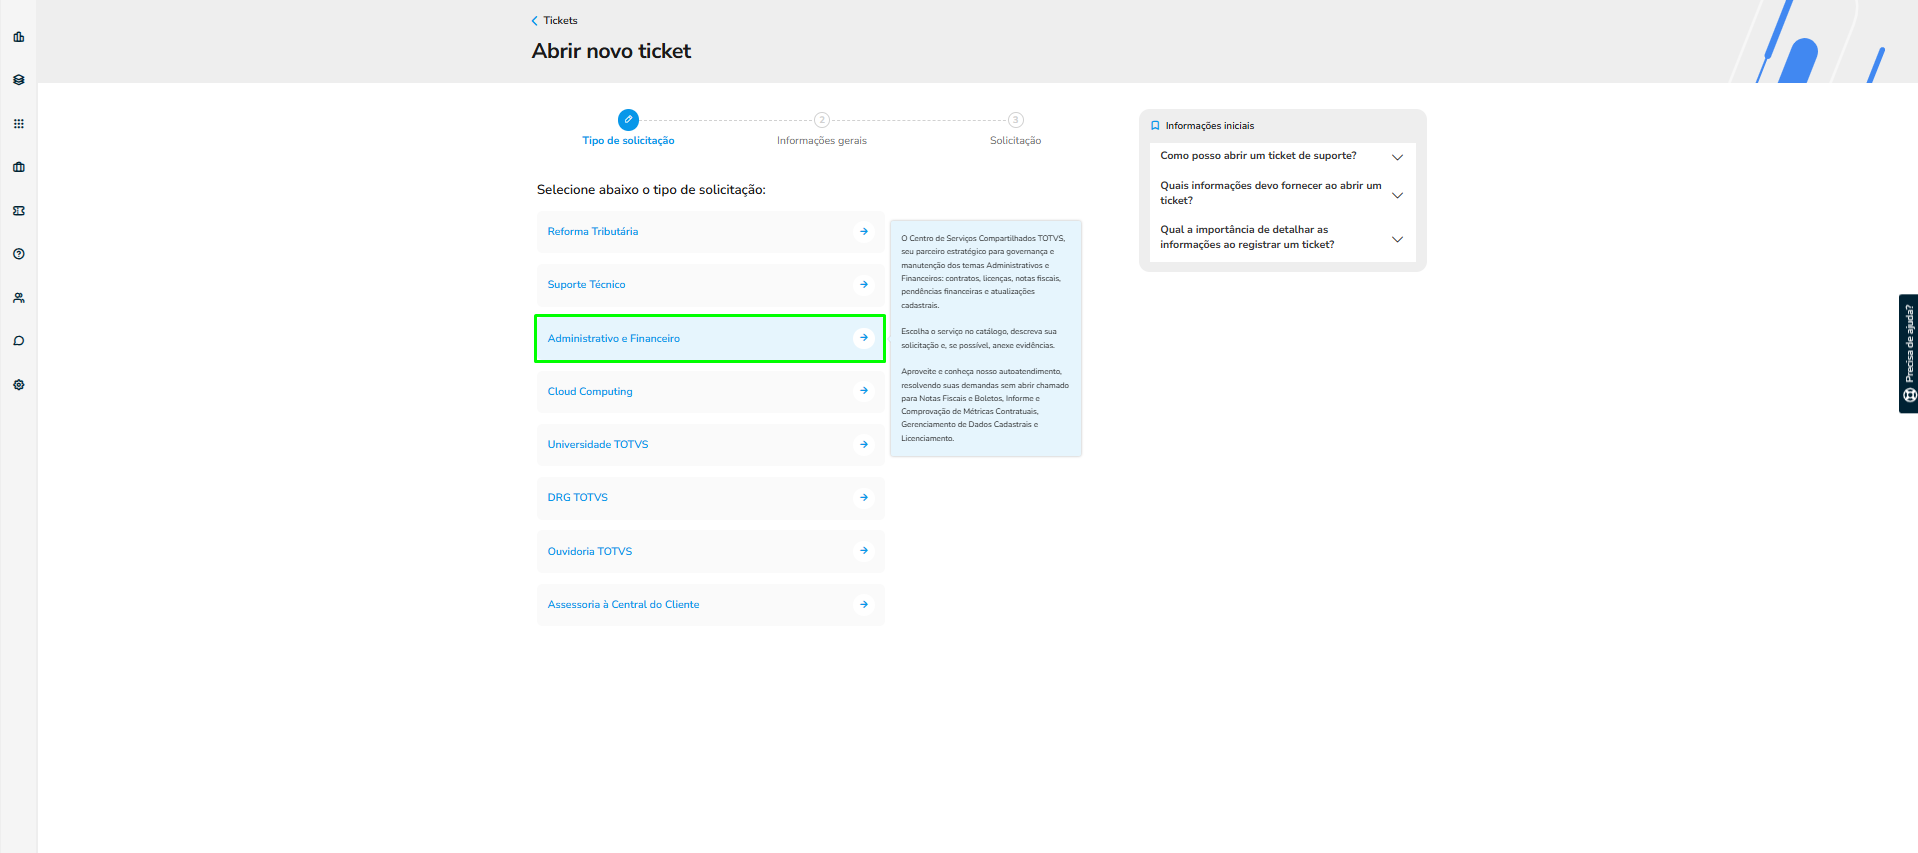Expand 'Qual a importância de detalhar' chevron
Image resolution: width=1918 pixels, height=853 pixels.
[1398, 239]
